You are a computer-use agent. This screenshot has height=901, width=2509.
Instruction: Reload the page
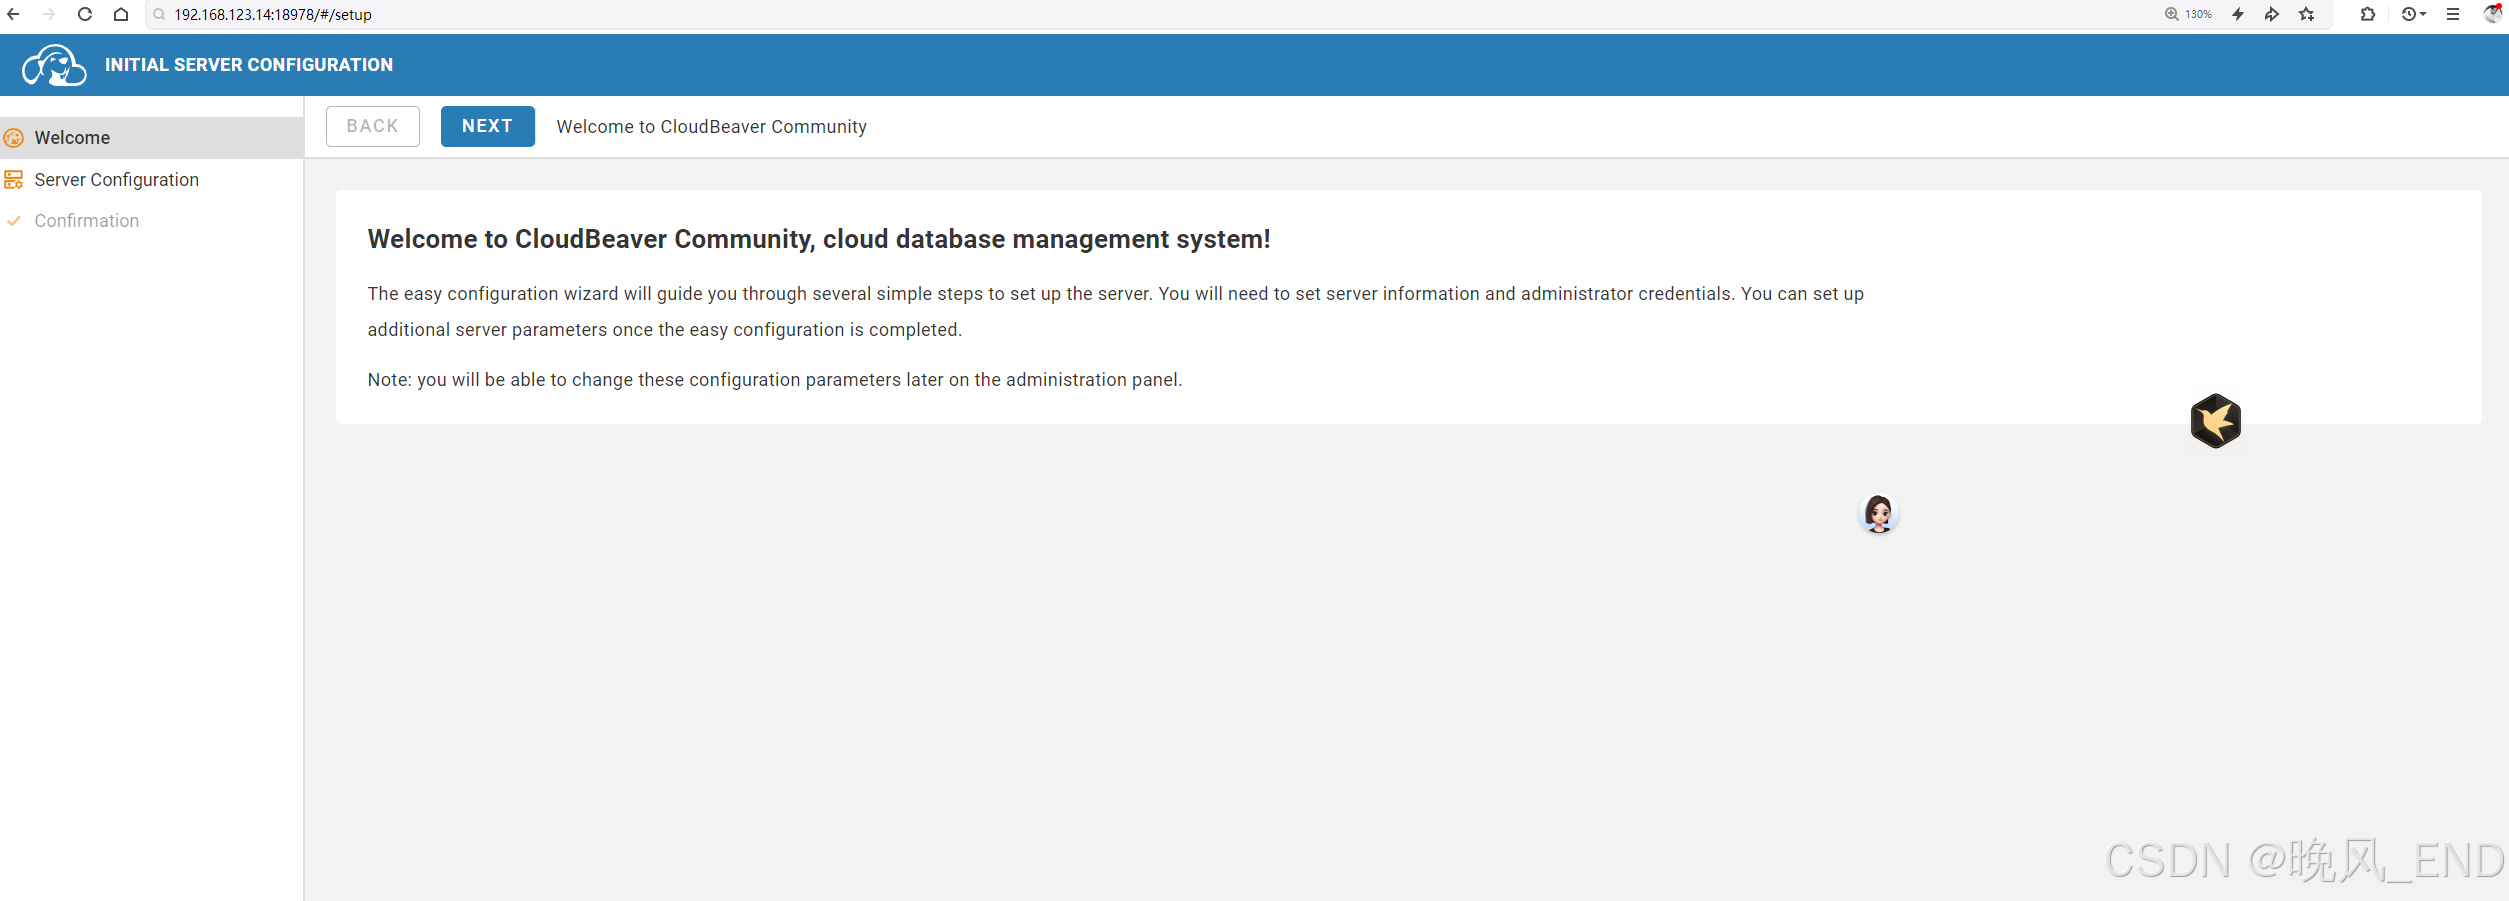(x=85, y=14)
